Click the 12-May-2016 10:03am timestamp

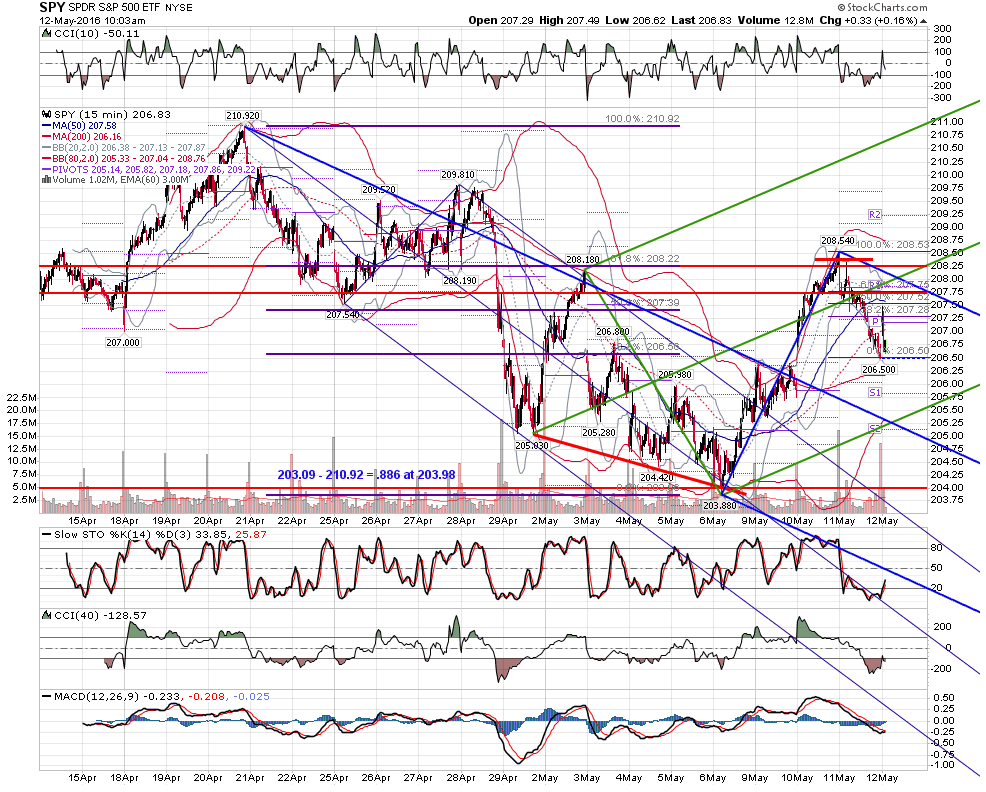(92, 20)
